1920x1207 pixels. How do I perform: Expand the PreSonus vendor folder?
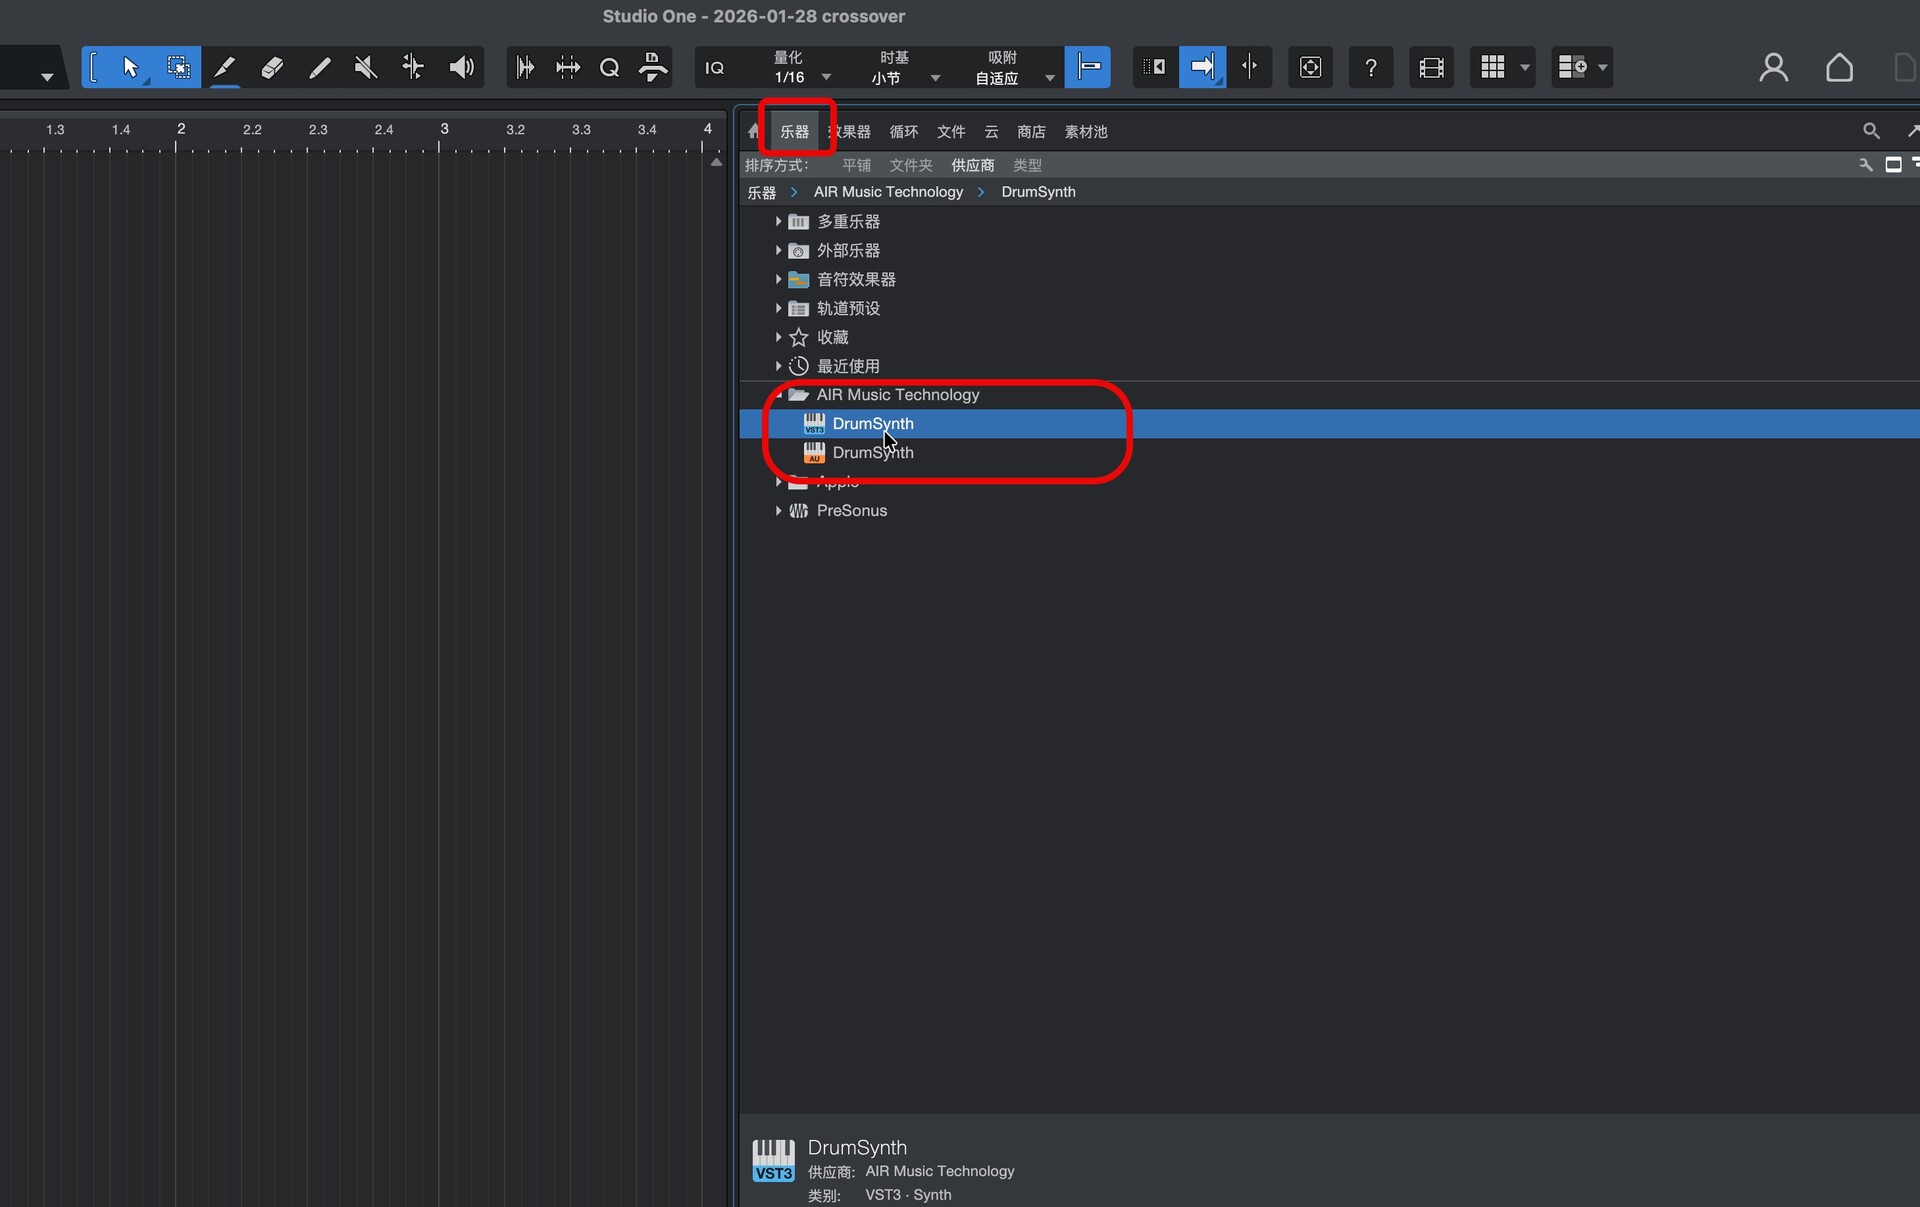pos(778,511)
